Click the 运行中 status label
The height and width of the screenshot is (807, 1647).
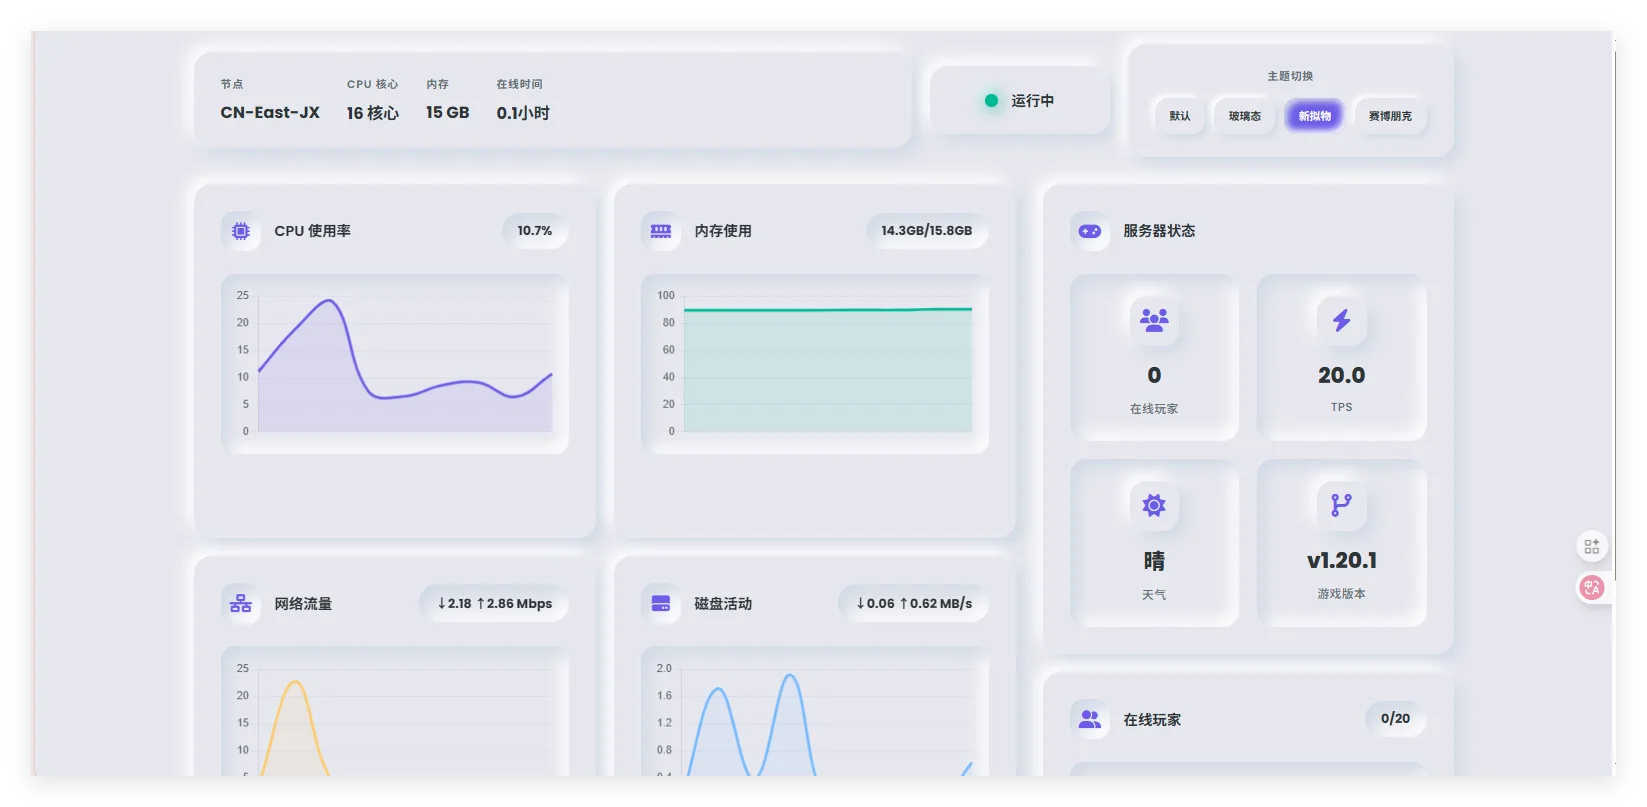(1032, 100)
